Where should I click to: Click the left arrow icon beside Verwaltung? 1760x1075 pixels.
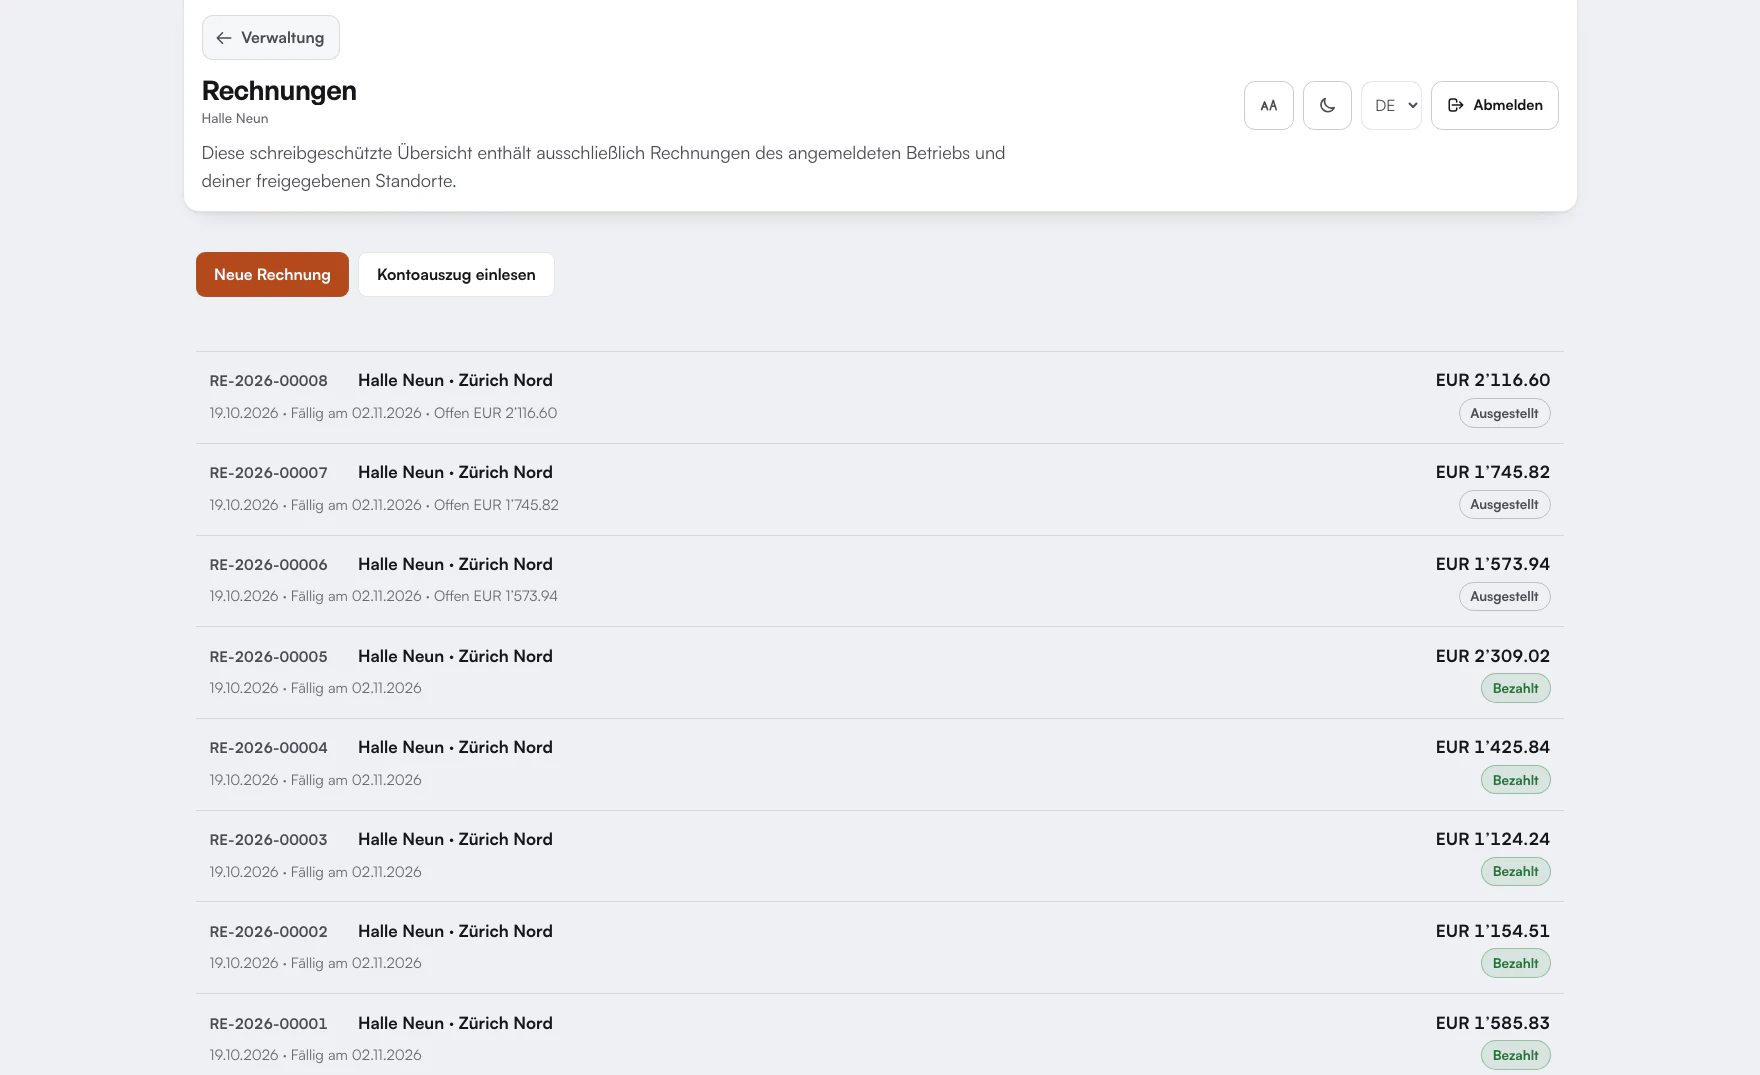pos(224,38)
